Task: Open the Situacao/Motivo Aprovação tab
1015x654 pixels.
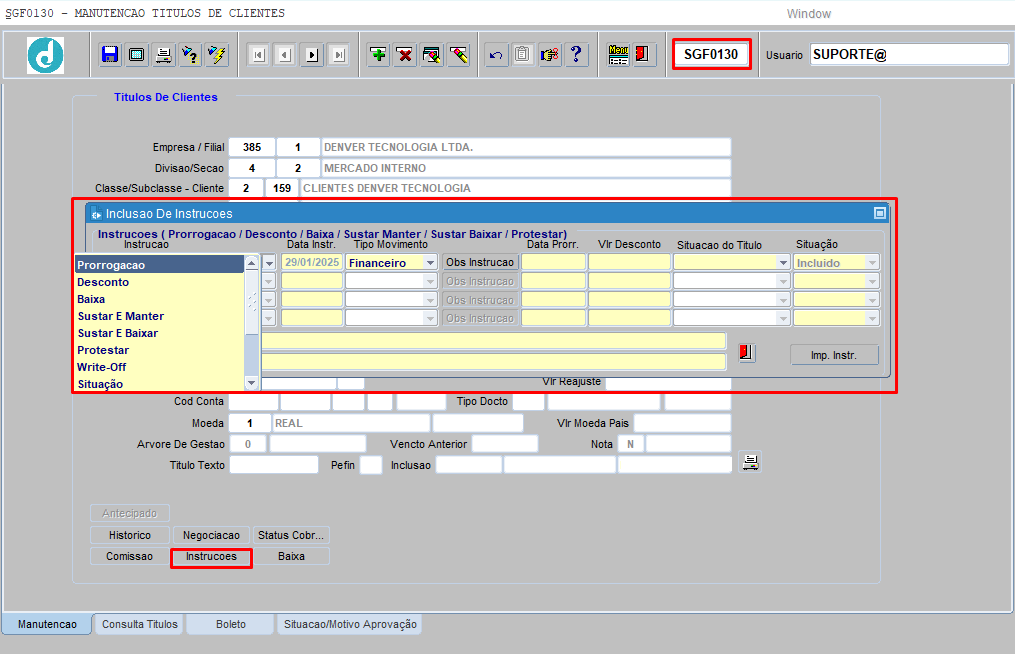Action: coord(350,624)
